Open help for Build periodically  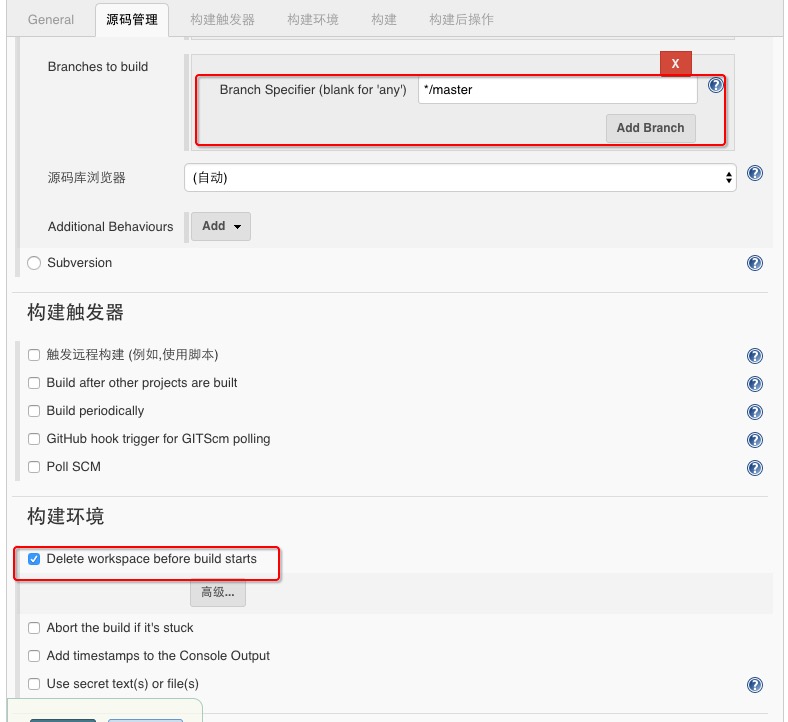click(754, 412)
